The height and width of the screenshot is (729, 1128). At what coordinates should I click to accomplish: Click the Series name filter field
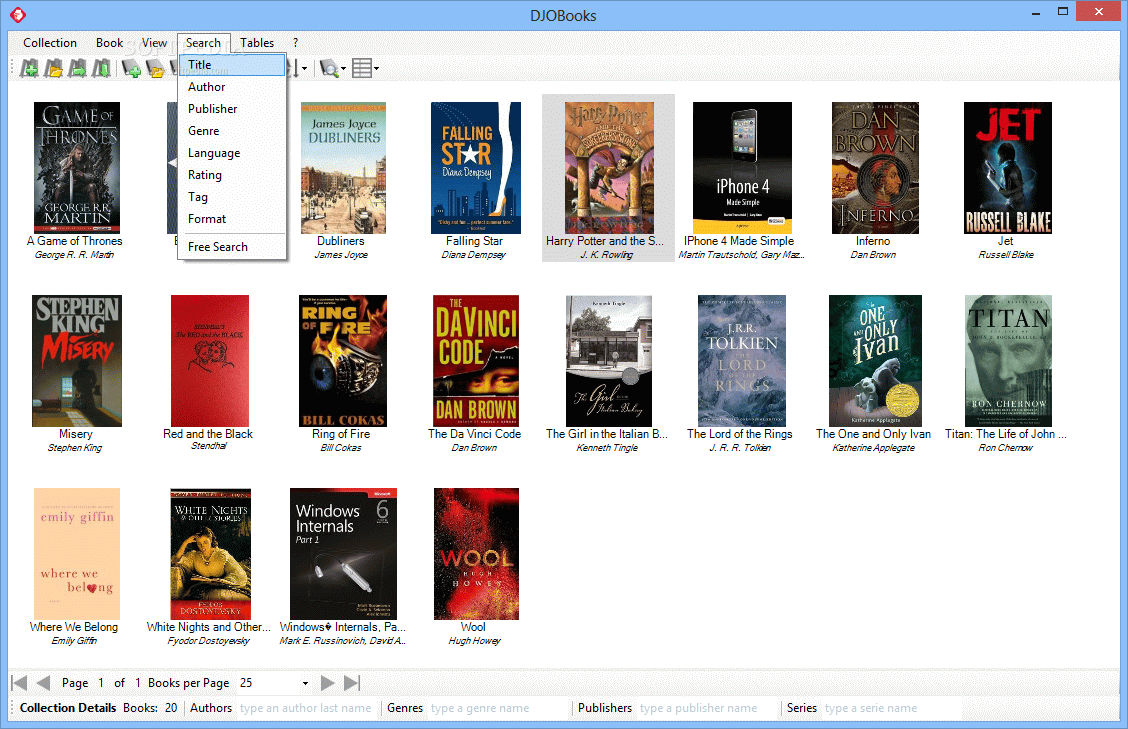pyautogui.click(x=891, y=708)
